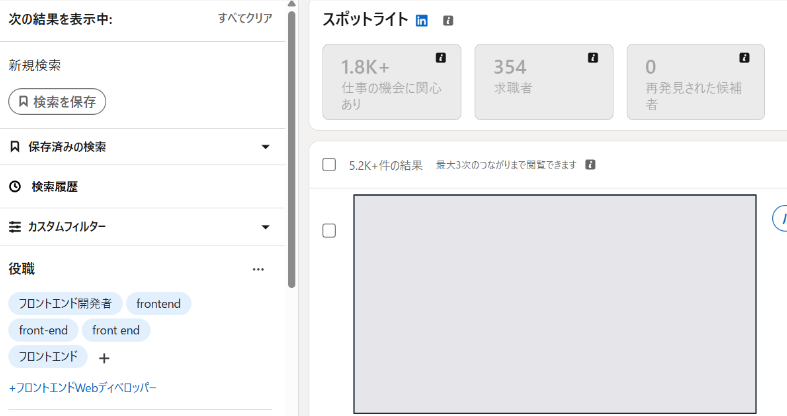Add suggested title +フロントエンドWebディベロッパー
The width and height of the screenshot is (787, 416).
83,387
